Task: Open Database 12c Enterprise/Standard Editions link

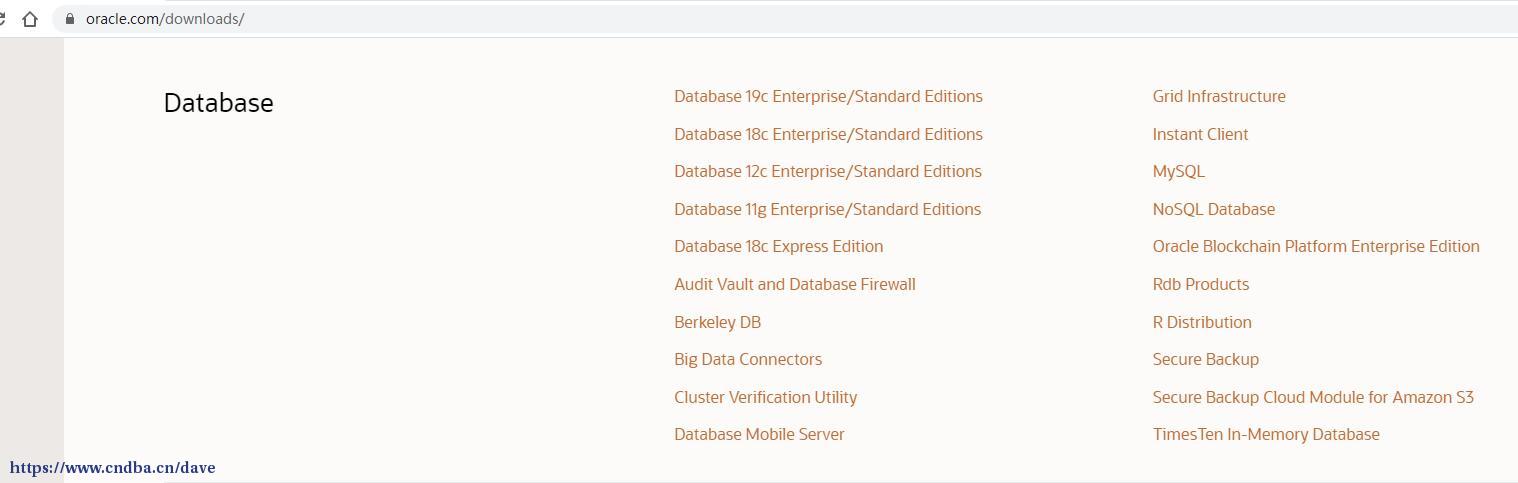Action: 828,172
